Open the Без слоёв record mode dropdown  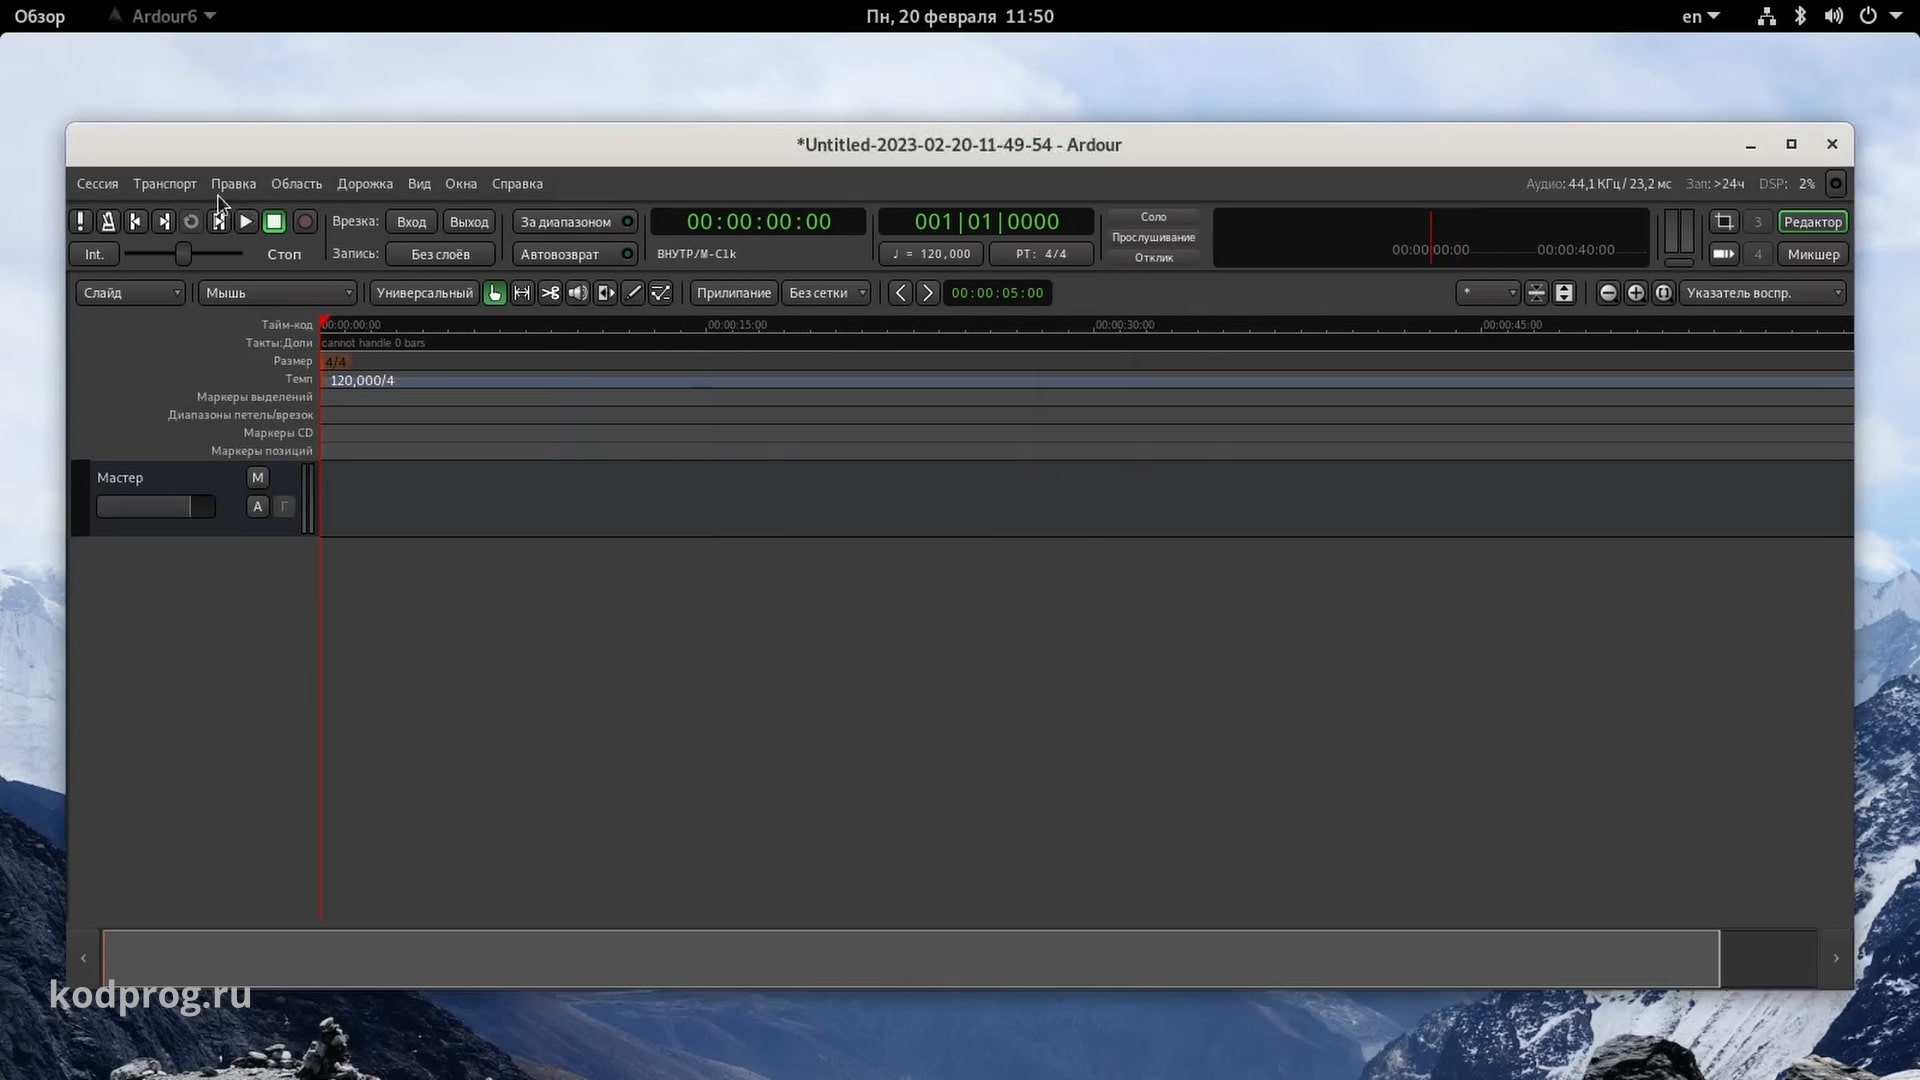440,254
